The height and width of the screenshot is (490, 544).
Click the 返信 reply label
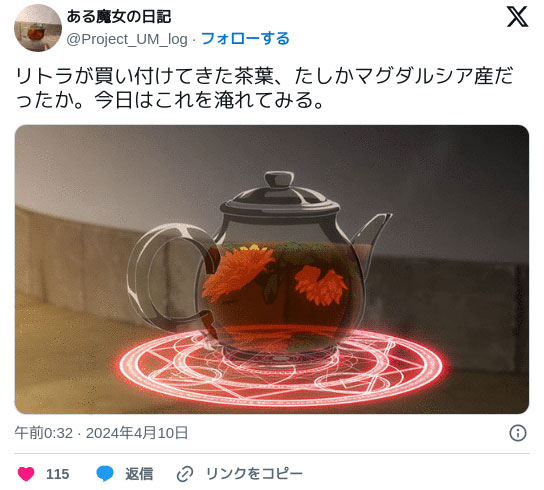pos(139,474)
